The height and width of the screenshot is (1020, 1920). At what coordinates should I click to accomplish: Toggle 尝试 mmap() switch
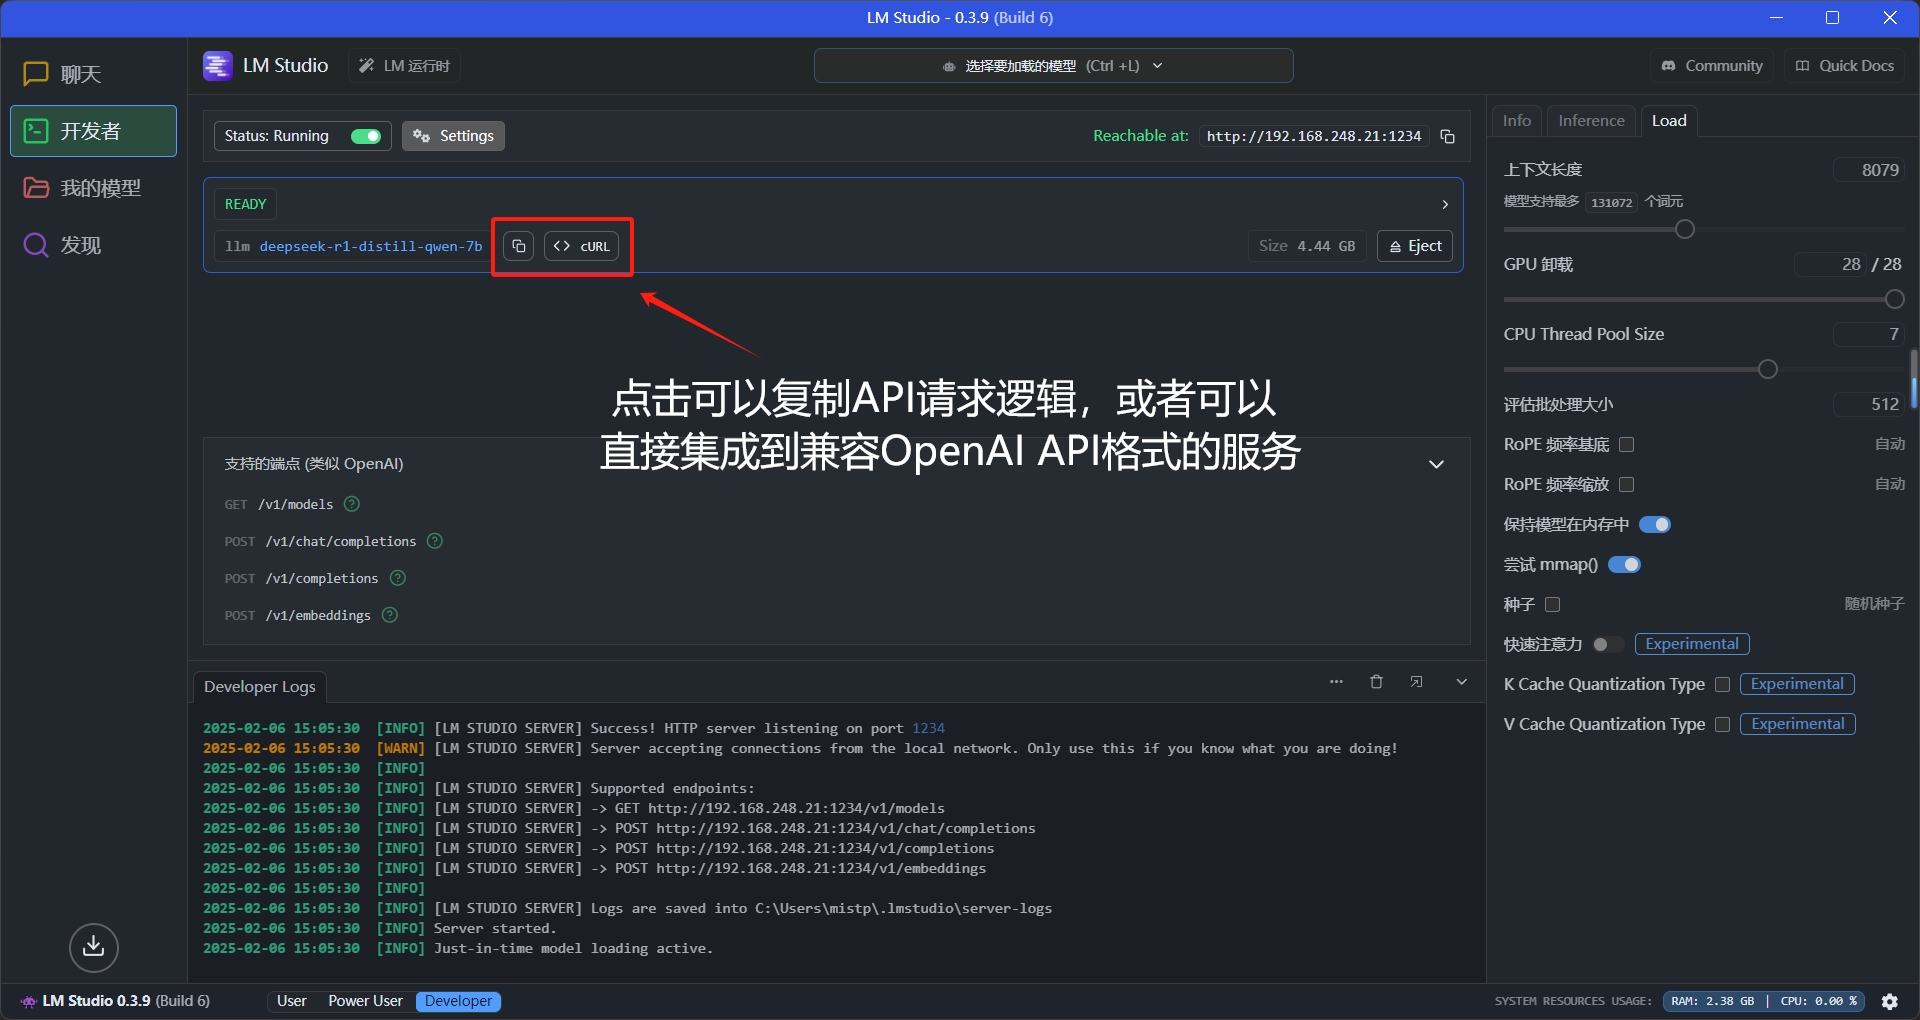click(x=1624, y=565)
